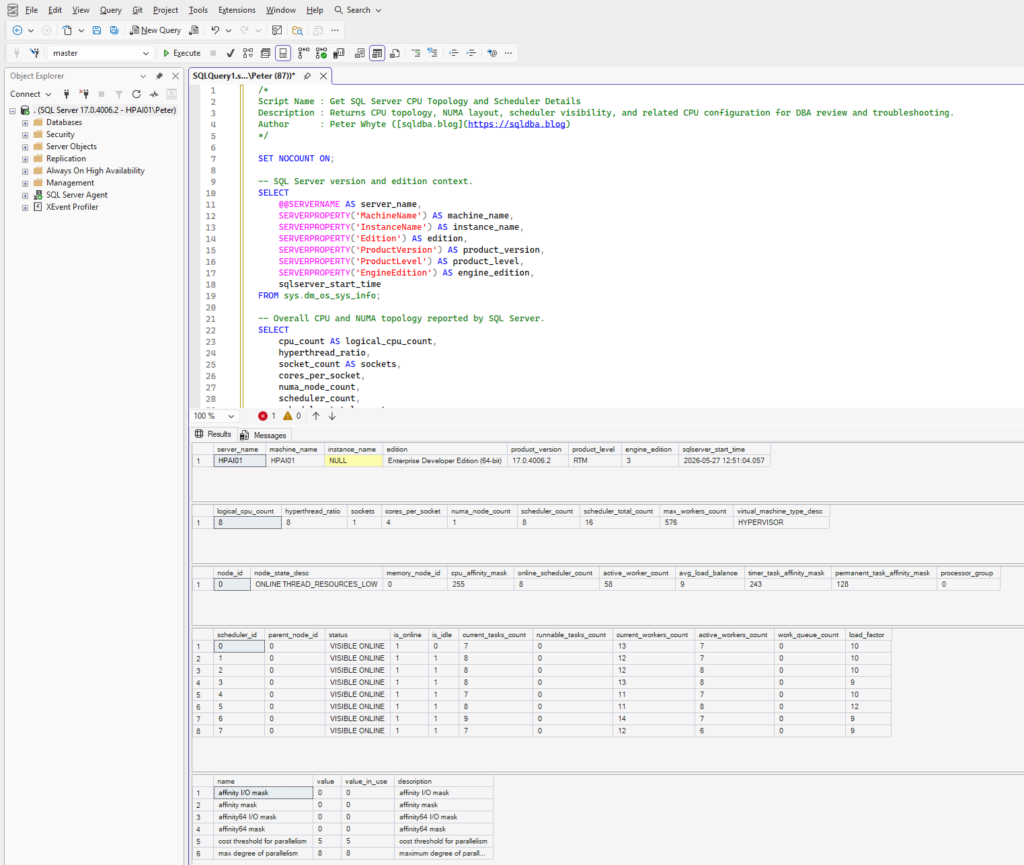Click Change Connection icon beside database box
Screen dimensions: 1024x865
click(35, 53)
